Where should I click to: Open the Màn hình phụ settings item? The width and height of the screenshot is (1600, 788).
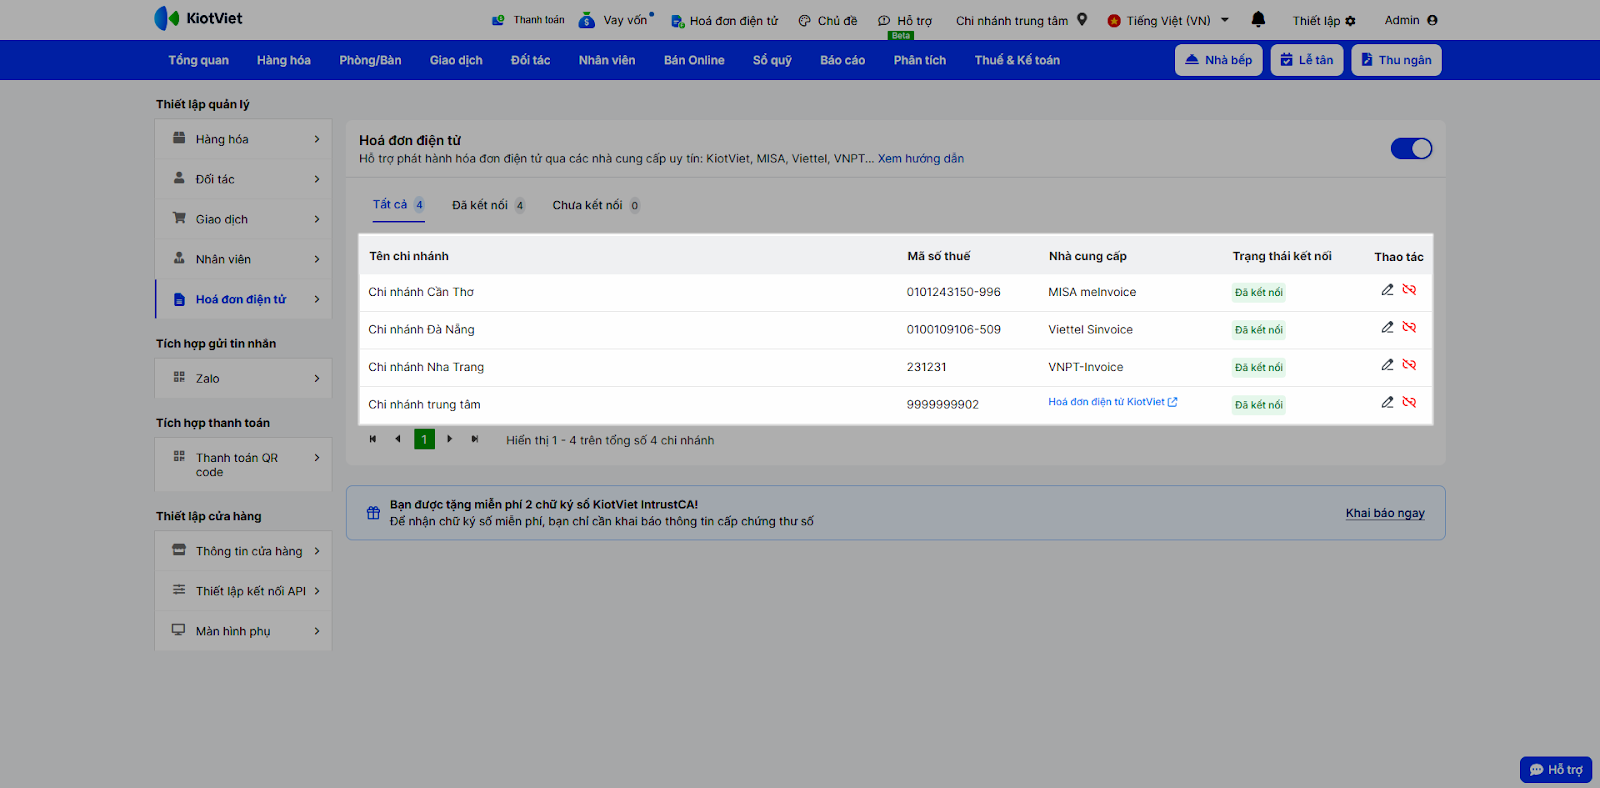point(243,631)
